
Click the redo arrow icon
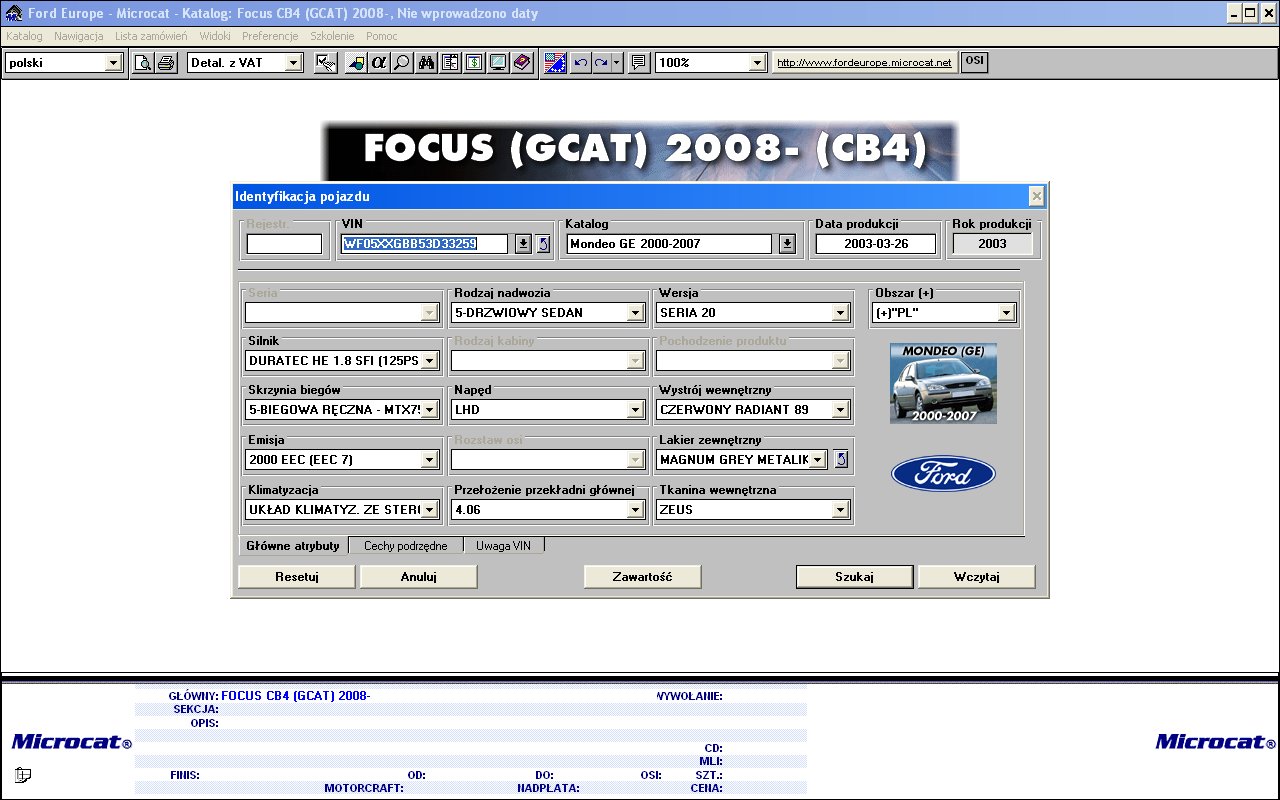602,63
